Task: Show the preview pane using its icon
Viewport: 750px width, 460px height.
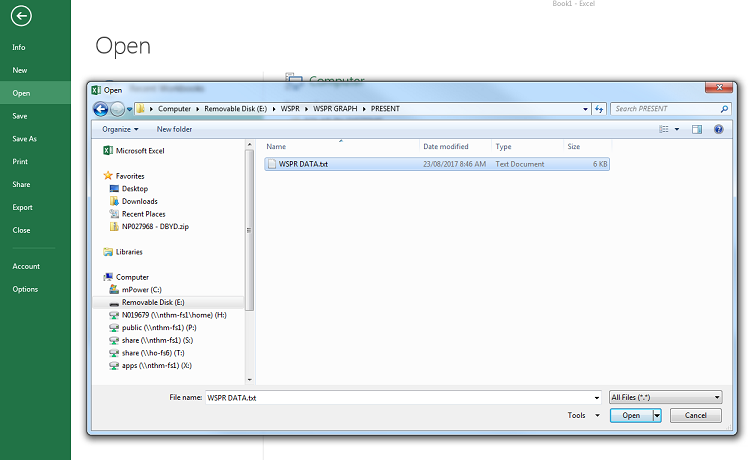Action: [x=697, y=129]
